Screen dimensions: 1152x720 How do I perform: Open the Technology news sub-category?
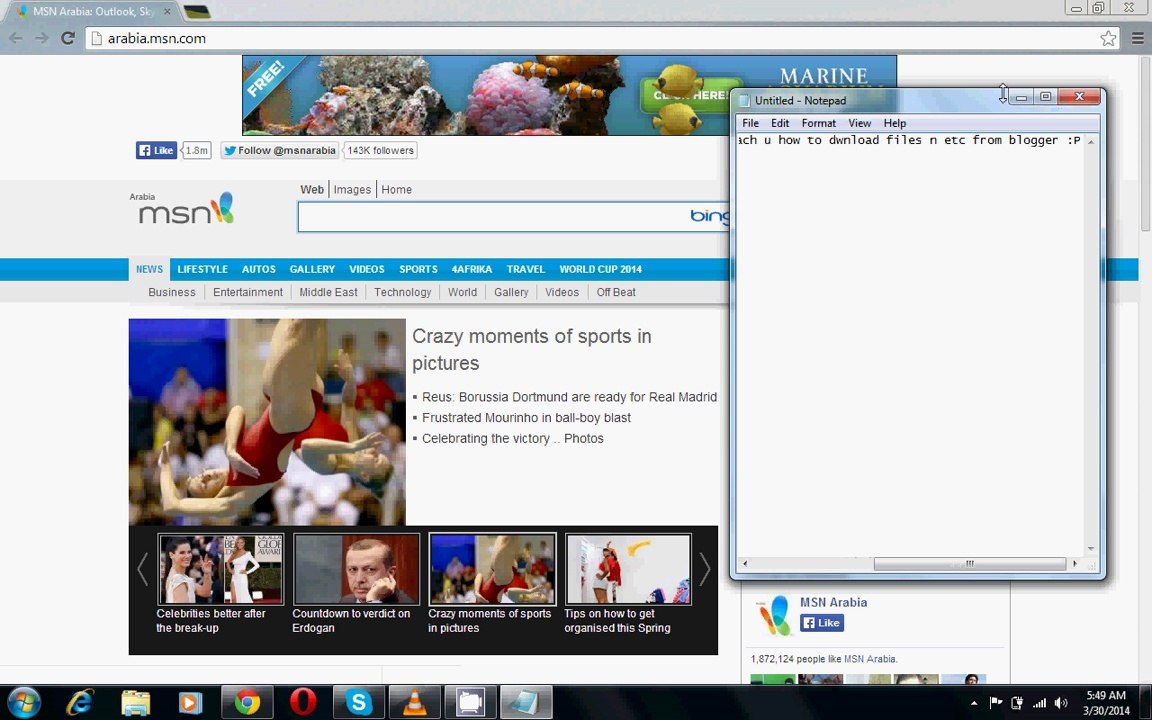(402, 292)
